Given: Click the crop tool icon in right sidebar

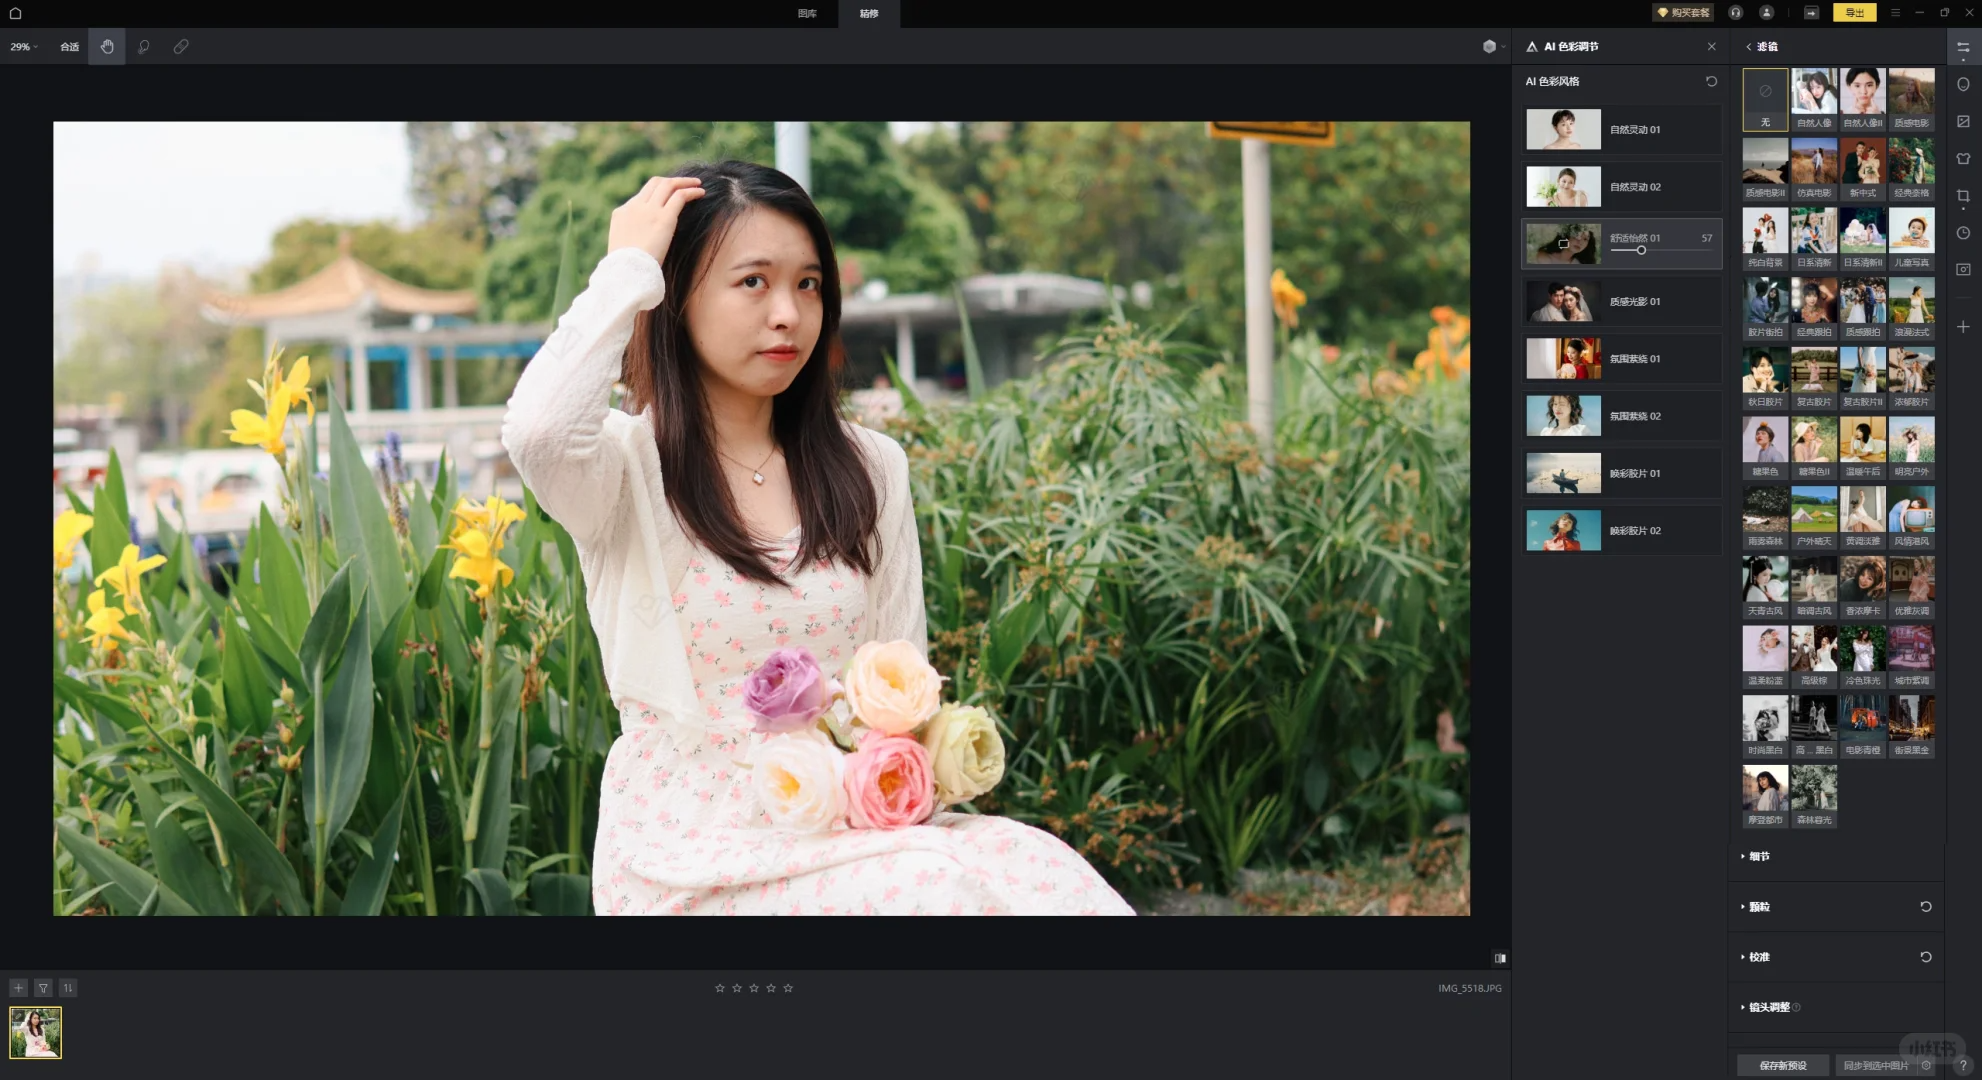Looking at the screenshot, I should point(1963,196).
